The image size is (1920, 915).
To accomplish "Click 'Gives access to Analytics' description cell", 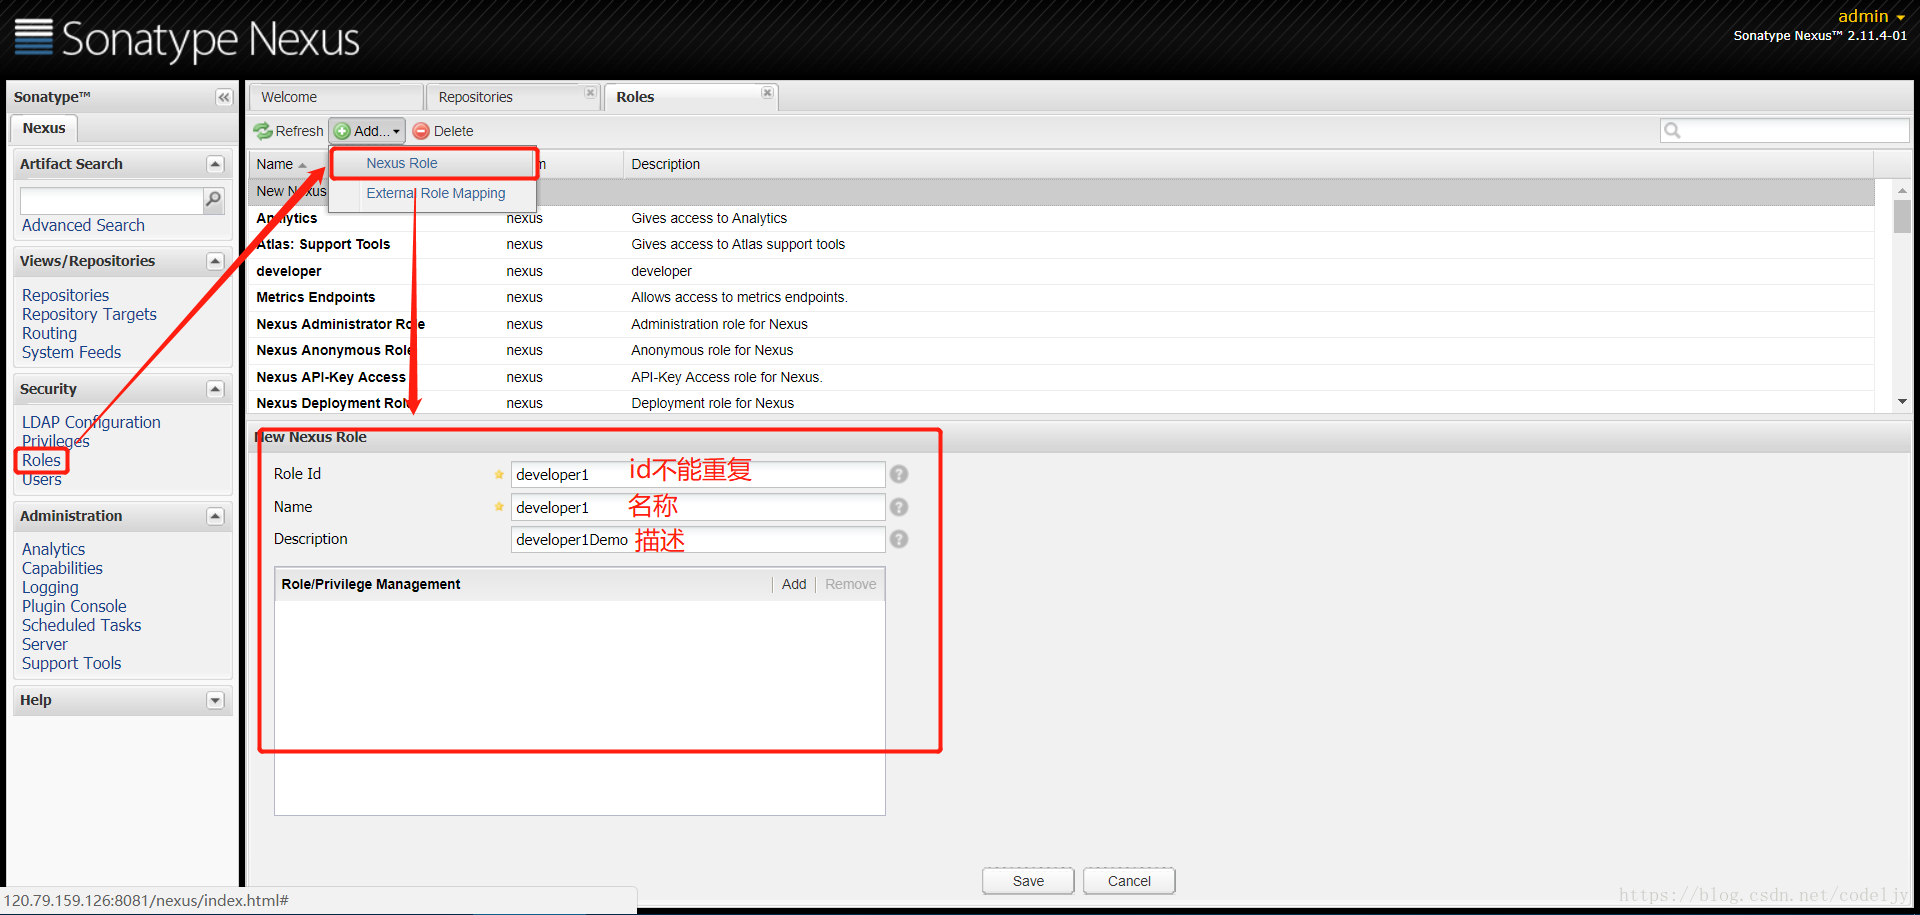I will pyautogui.click(x=709, y=218).
